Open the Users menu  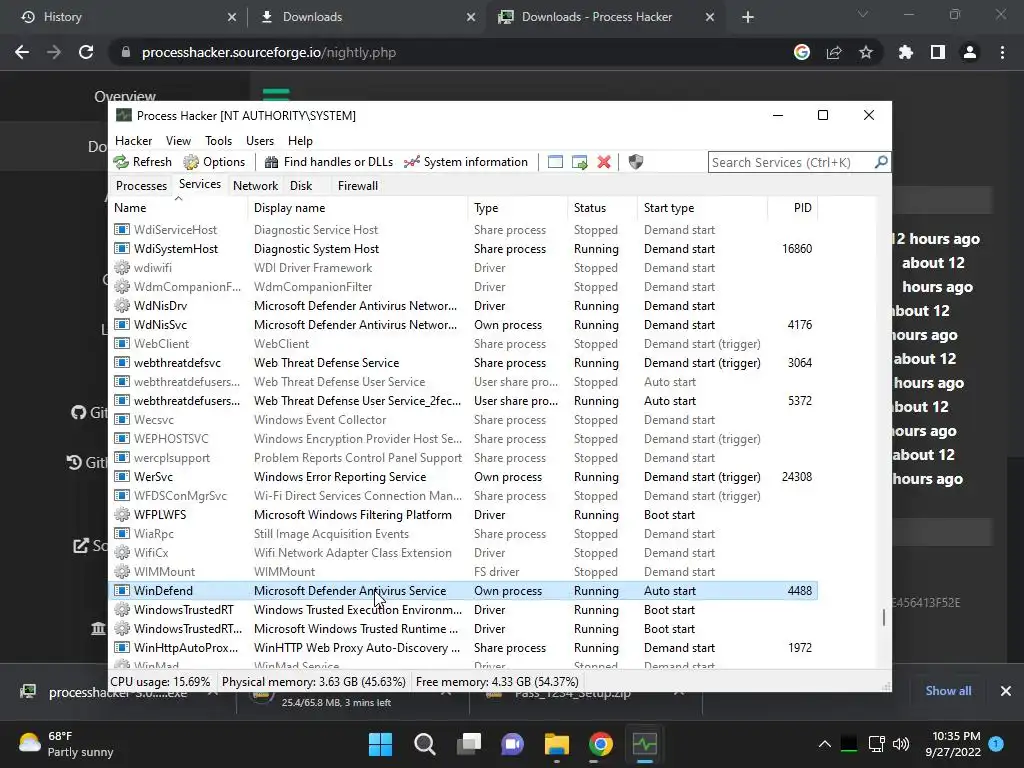tap(260, 141)
